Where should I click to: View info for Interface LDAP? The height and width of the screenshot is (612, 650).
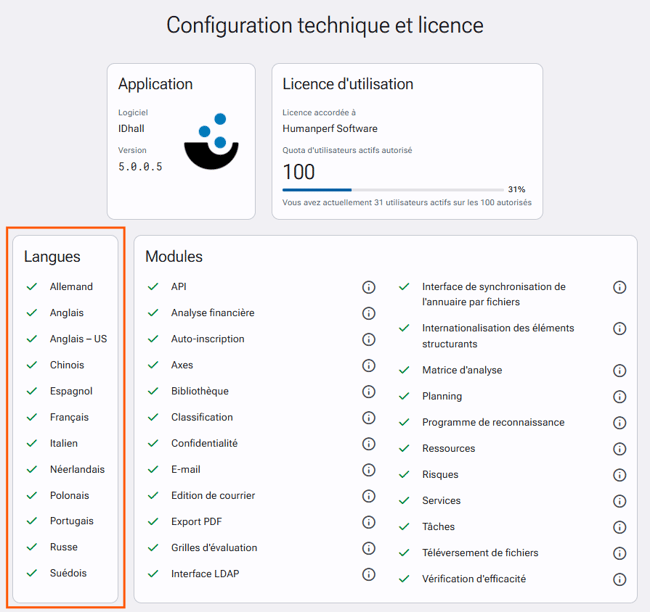(x=369, y=574)
